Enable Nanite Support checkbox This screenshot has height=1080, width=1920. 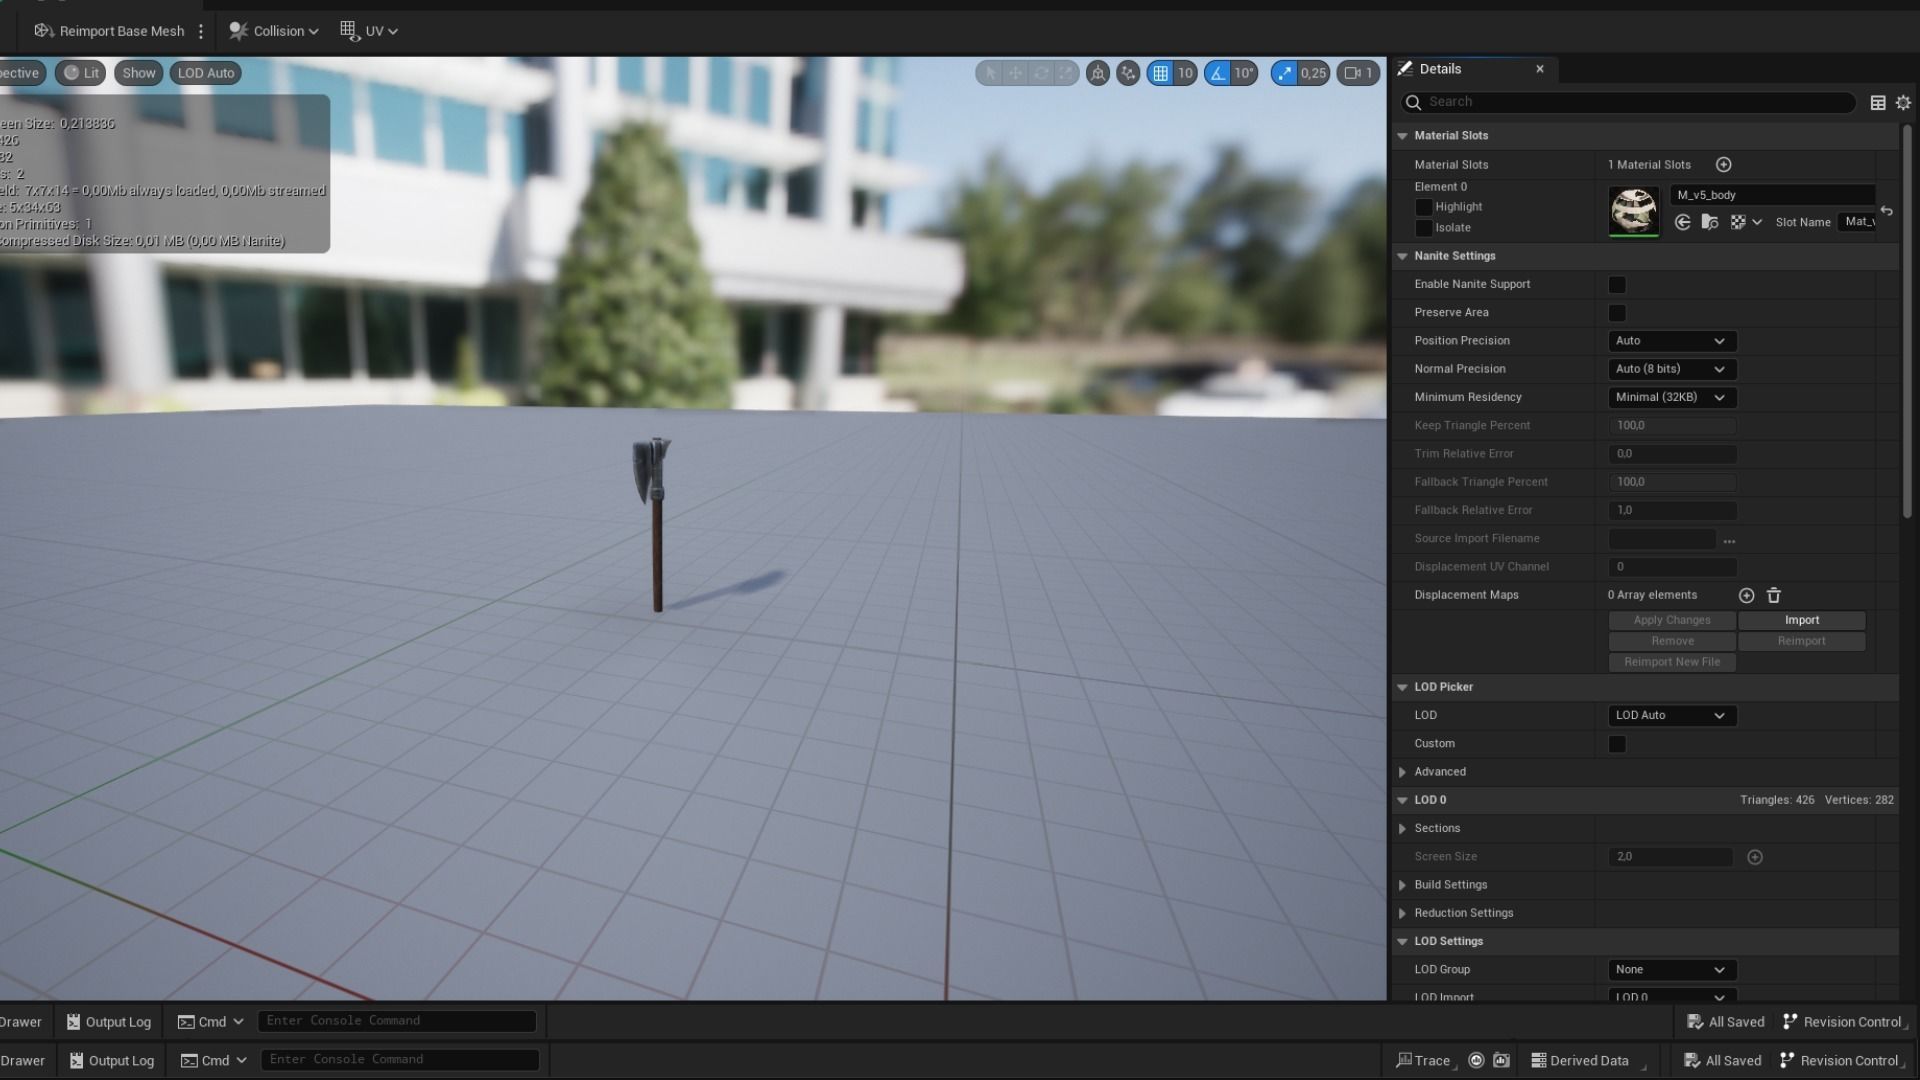pyautogui.click(x=1617, y=285)
